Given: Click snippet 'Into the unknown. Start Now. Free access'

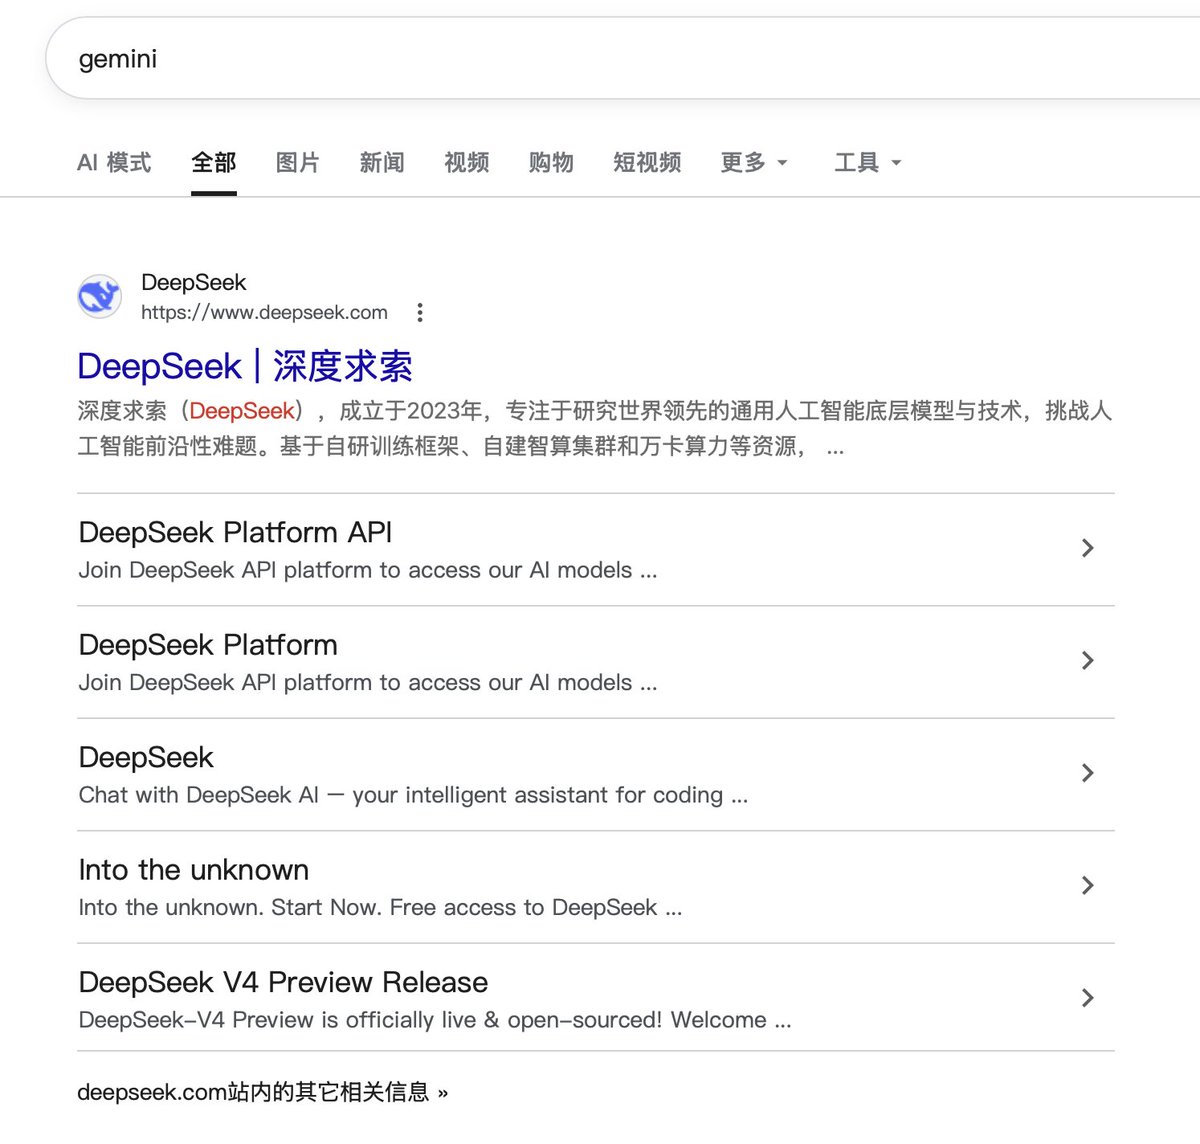Looking at the screenshot, I should click(x=380, y=907).
